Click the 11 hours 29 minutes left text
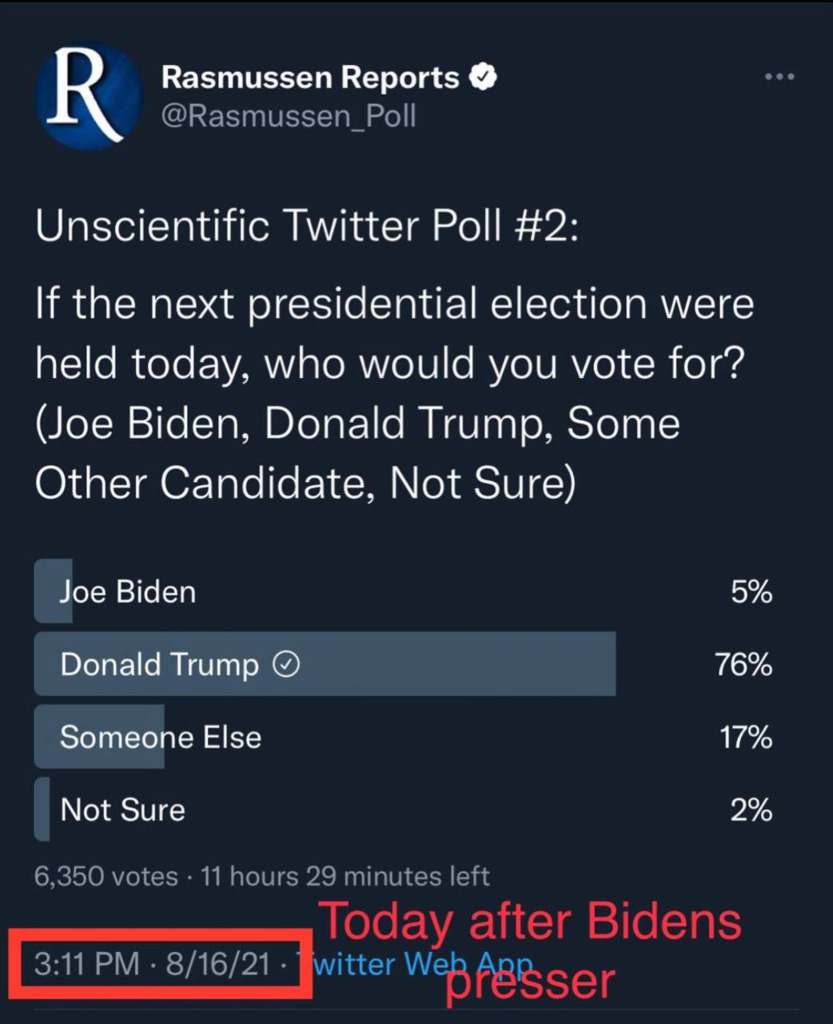 point(345,877)
